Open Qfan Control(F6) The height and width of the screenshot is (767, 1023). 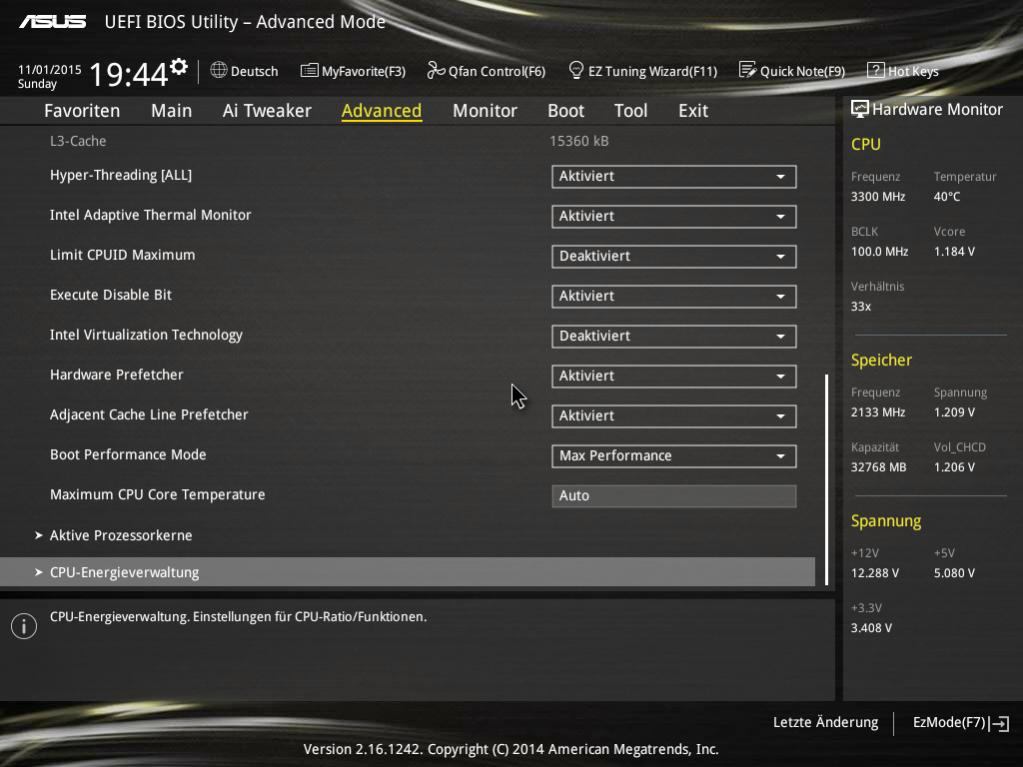pyautogui.click(x=486, y=71)
